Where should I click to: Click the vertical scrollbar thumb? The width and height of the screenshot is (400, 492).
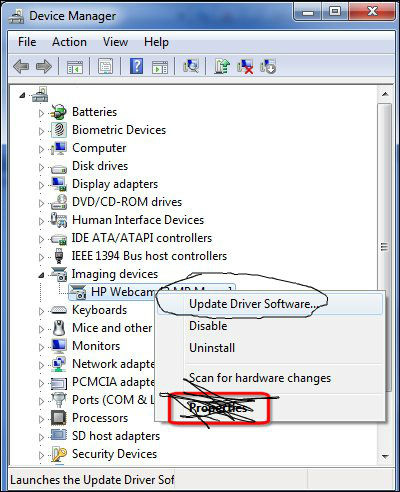[x=385, y=247]
